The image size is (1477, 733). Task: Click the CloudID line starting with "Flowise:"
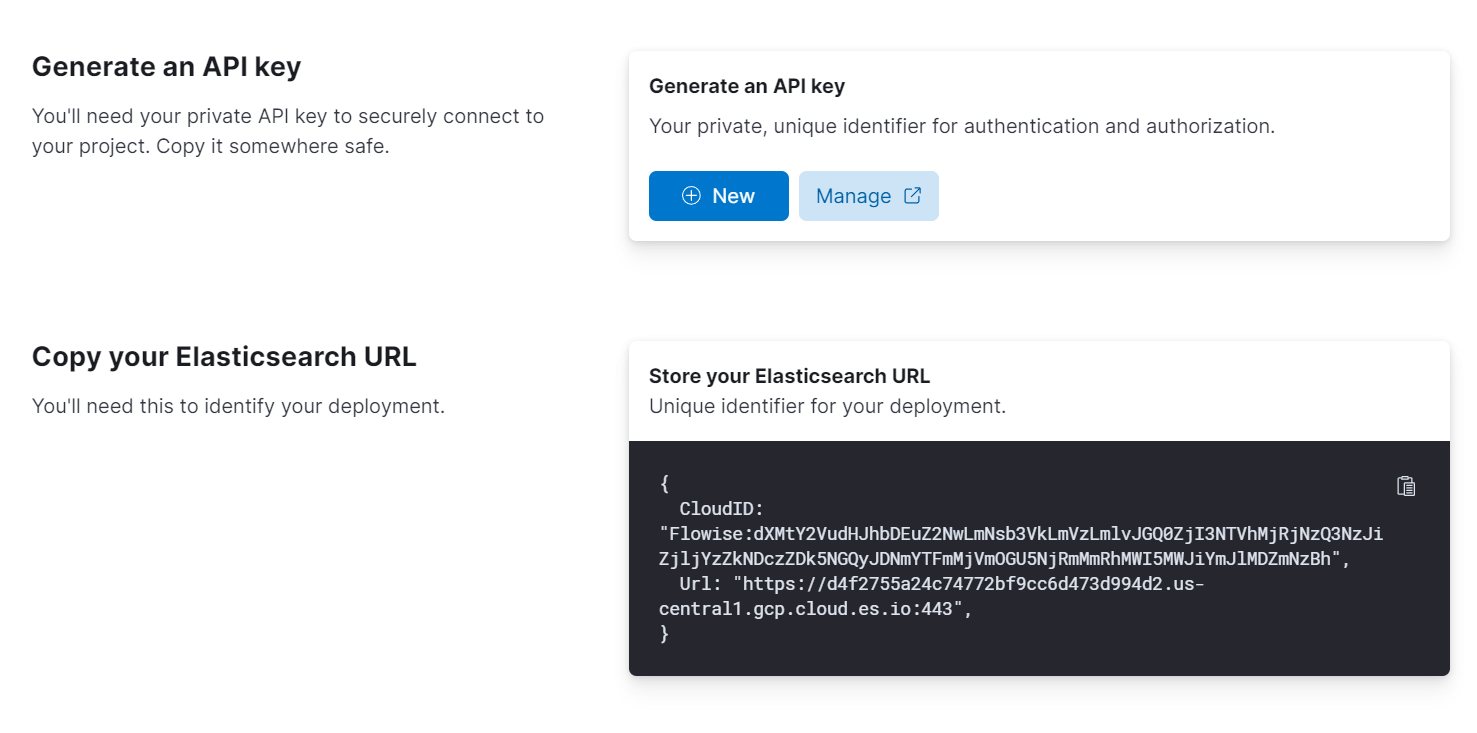[x=1020, y=534]
